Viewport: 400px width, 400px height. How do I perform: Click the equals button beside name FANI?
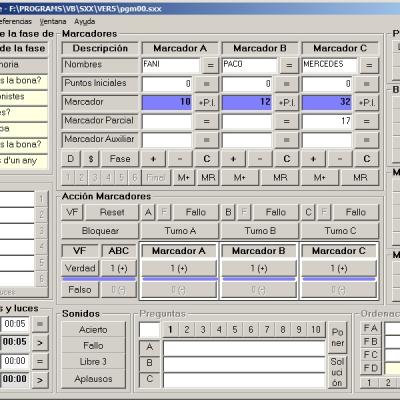tap(210, 65)
